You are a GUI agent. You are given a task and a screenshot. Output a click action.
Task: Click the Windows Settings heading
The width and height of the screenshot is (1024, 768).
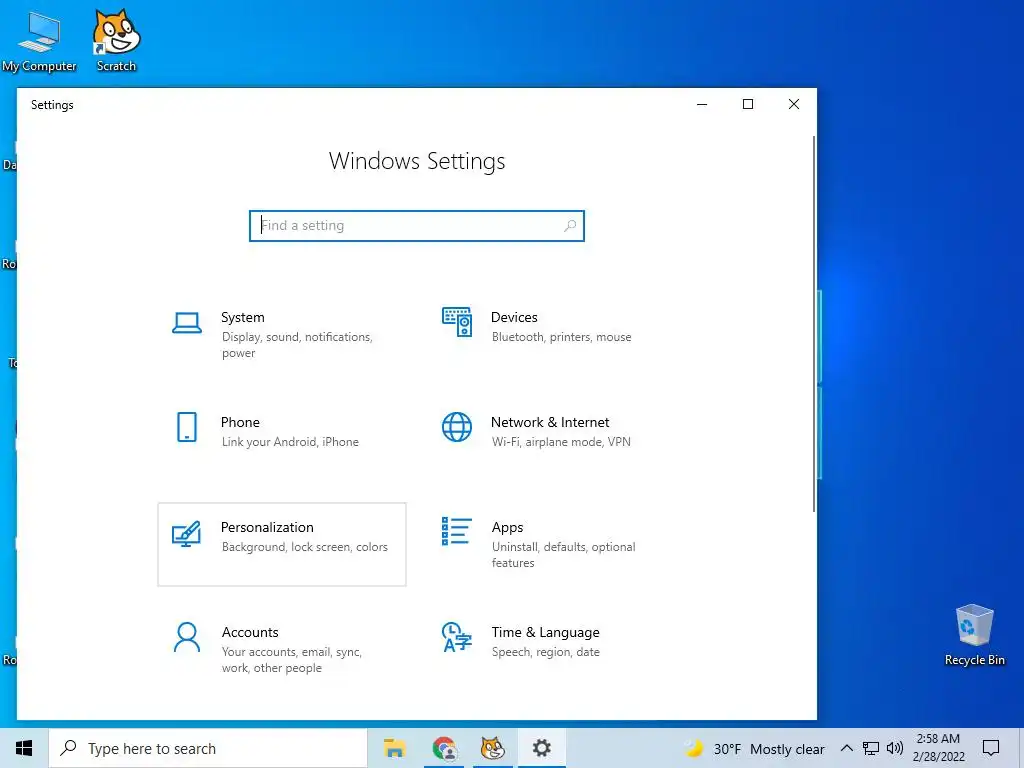point(417,161)
